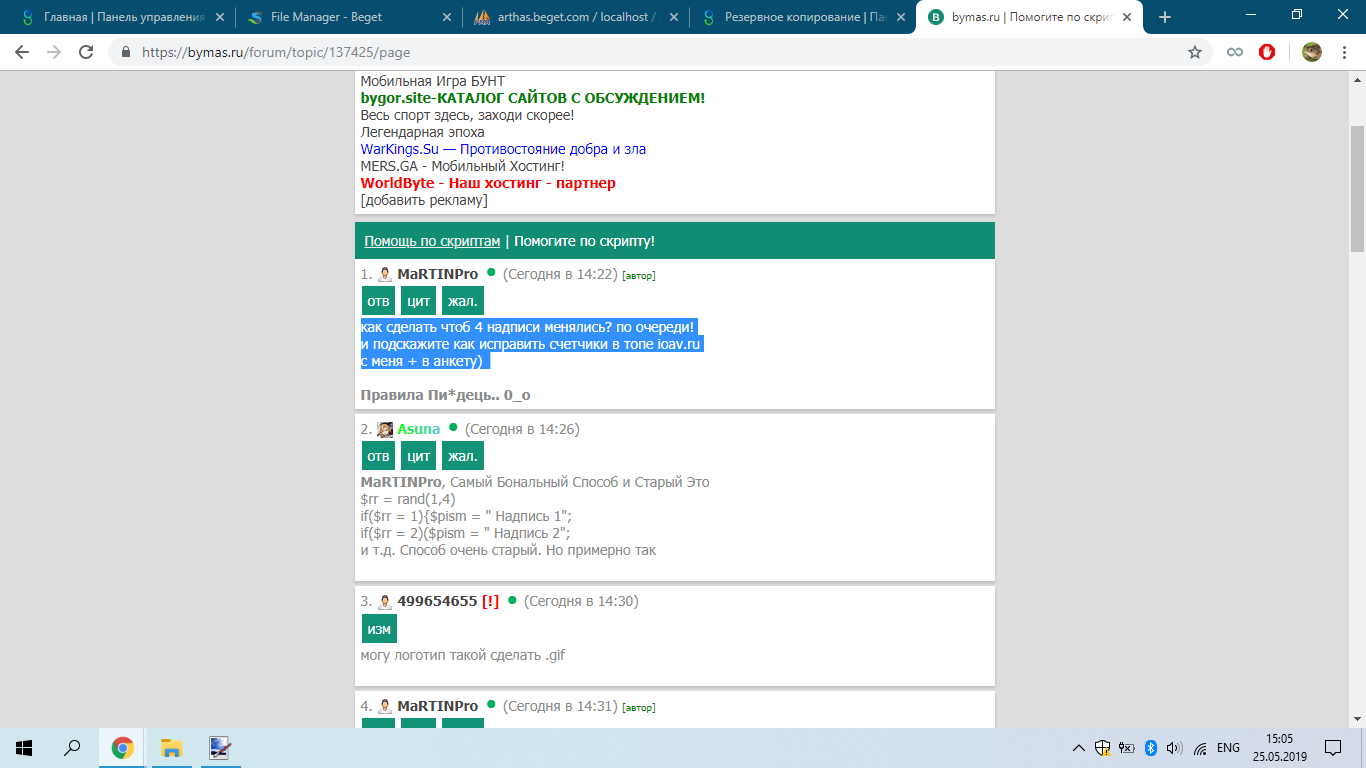Open taskbar search magnifier

click(x=72, y=747)
